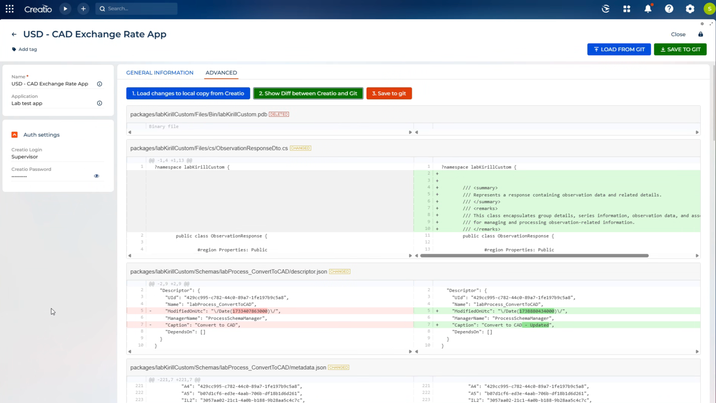This screenshot has height=403, width=716.
Task: Open the app launcher grid icon
Action: 10,9
